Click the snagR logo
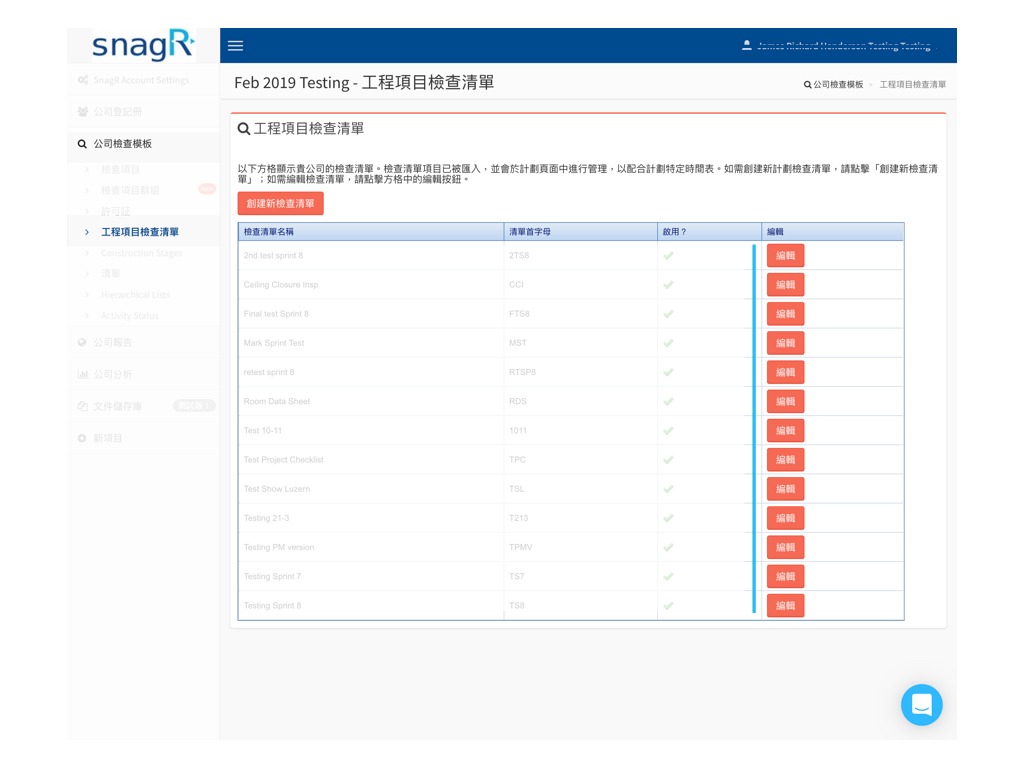 point(143,45)
